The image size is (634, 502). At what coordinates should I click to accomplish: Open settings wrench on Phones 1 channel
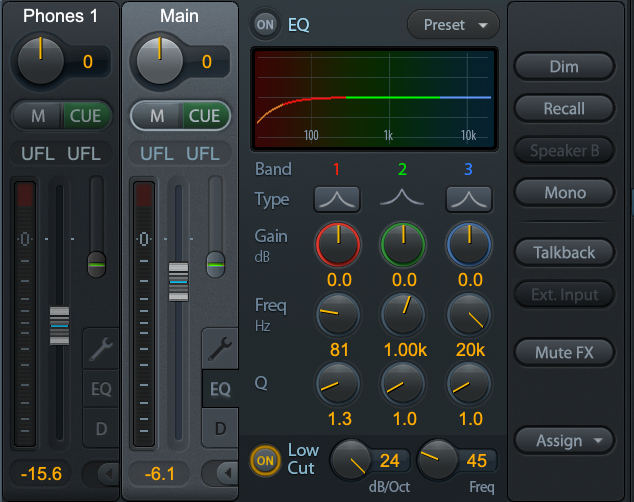101,348
